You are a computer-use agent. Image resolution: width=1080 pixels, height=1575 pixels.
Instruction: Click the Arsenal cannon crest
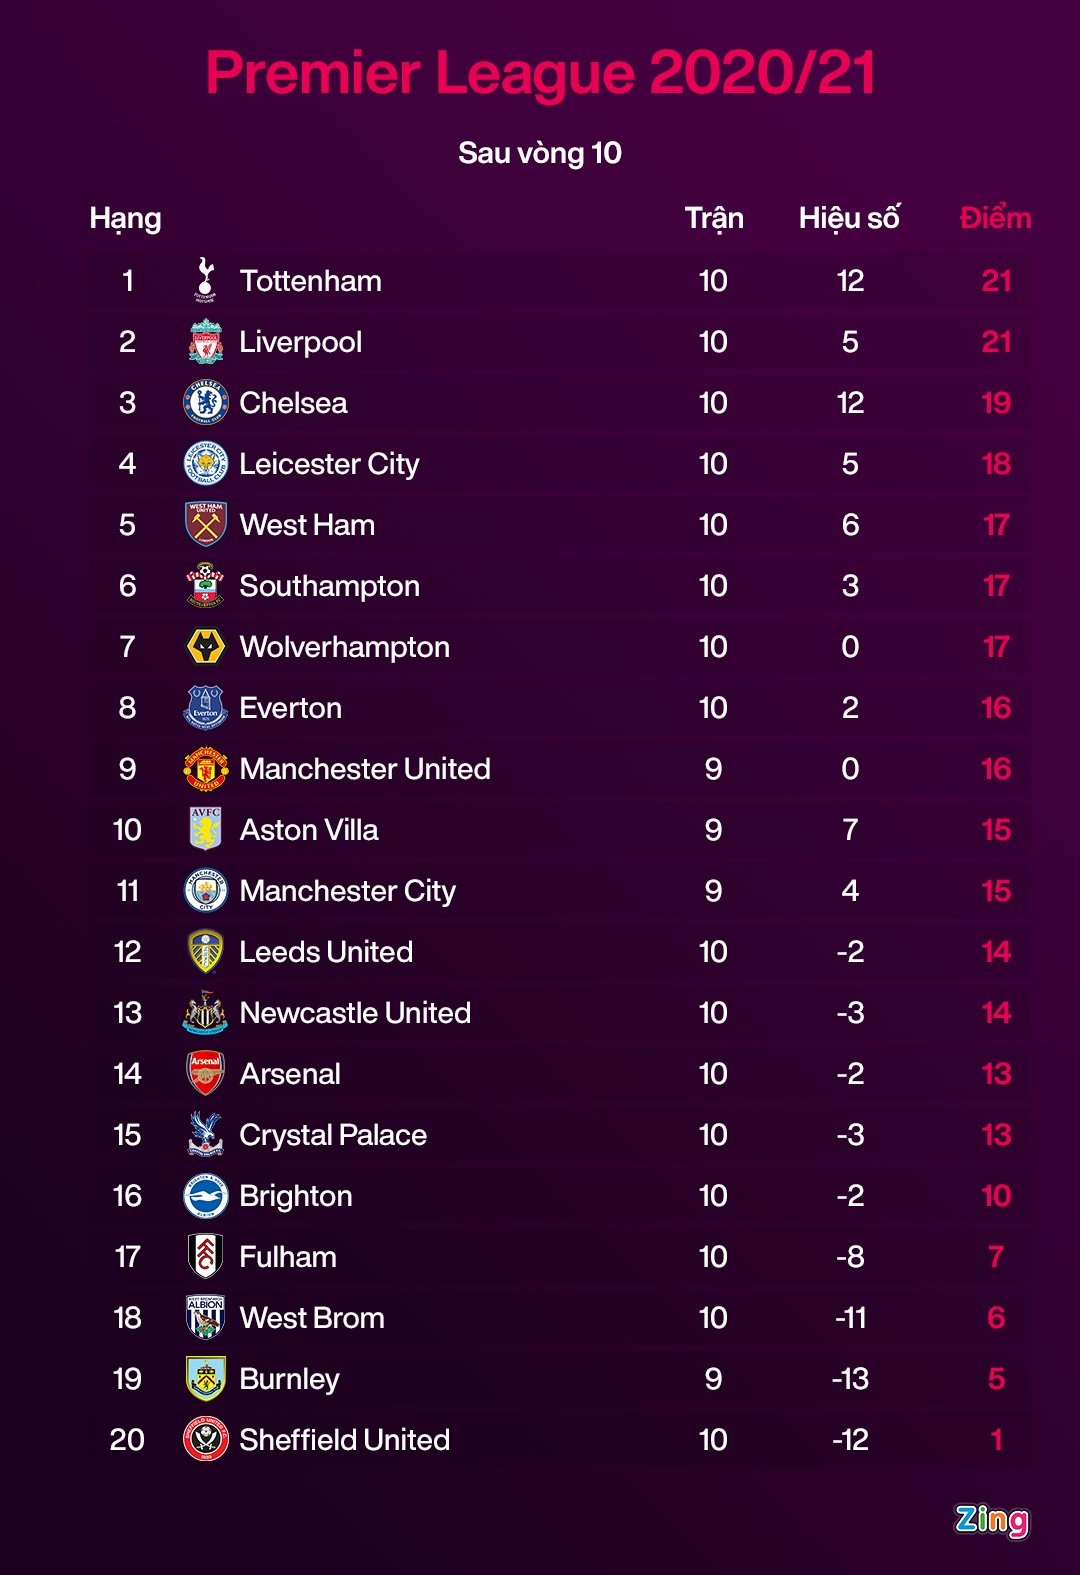(x=206, y=1074)
